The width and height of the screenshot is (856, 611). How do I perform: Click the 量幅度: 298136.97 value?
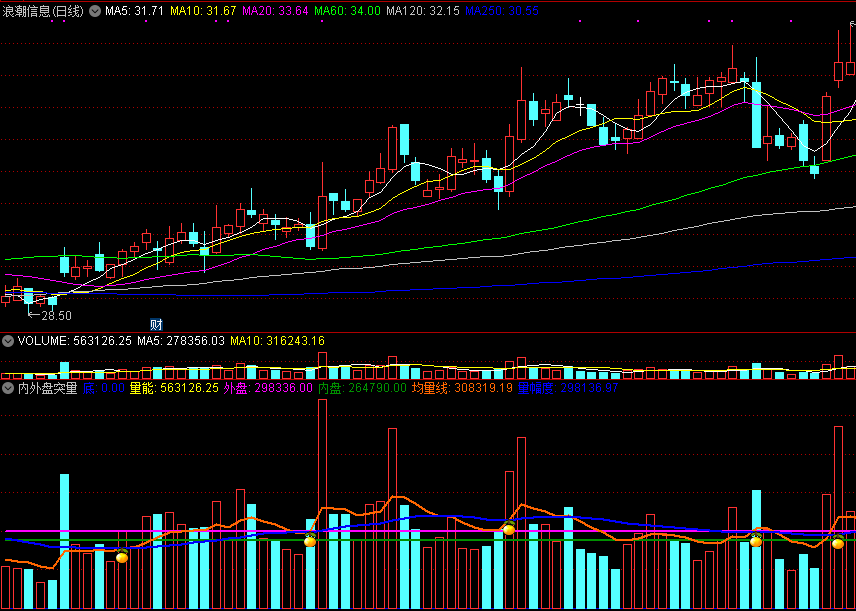(x=568, y=388)
